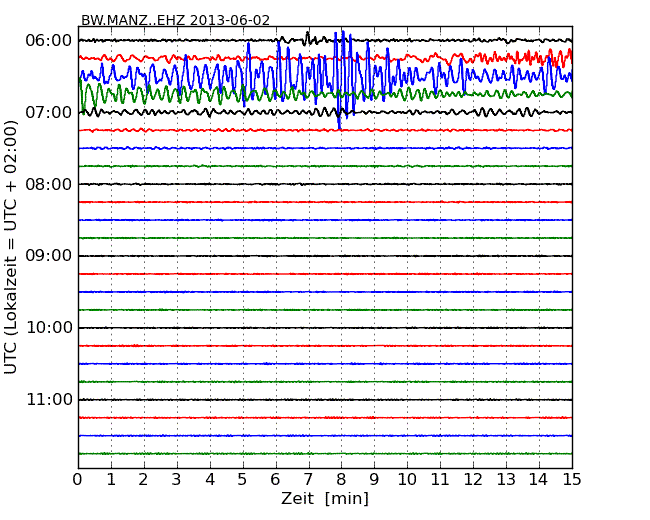
Task: Click the x-axis tick label 15
Action: [x=572, y=480]
